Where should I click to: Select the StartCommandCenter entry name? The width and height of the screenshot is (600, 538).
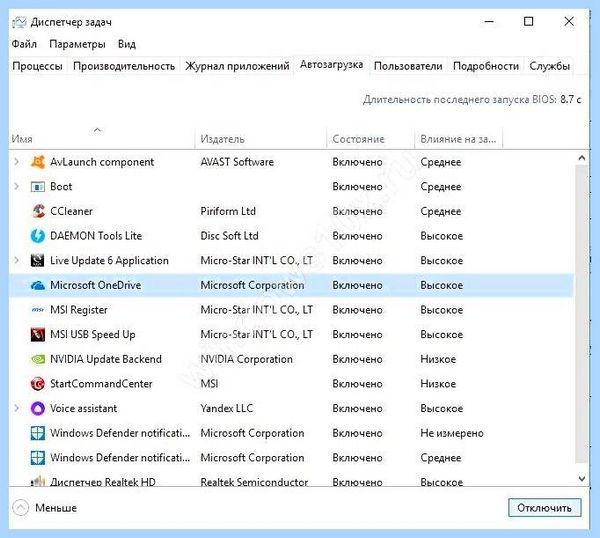point(101,383)
